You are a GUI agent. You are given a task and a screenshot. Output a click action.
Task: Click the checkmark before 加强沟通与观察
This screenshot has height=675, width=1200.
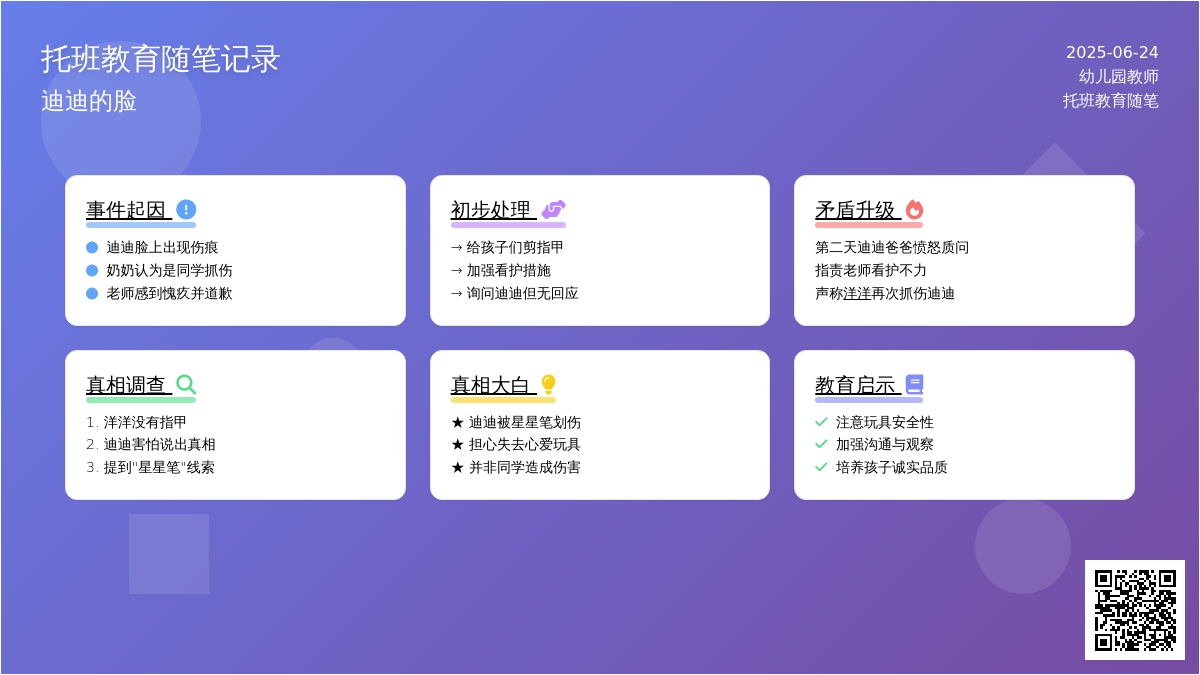point(821,444)
